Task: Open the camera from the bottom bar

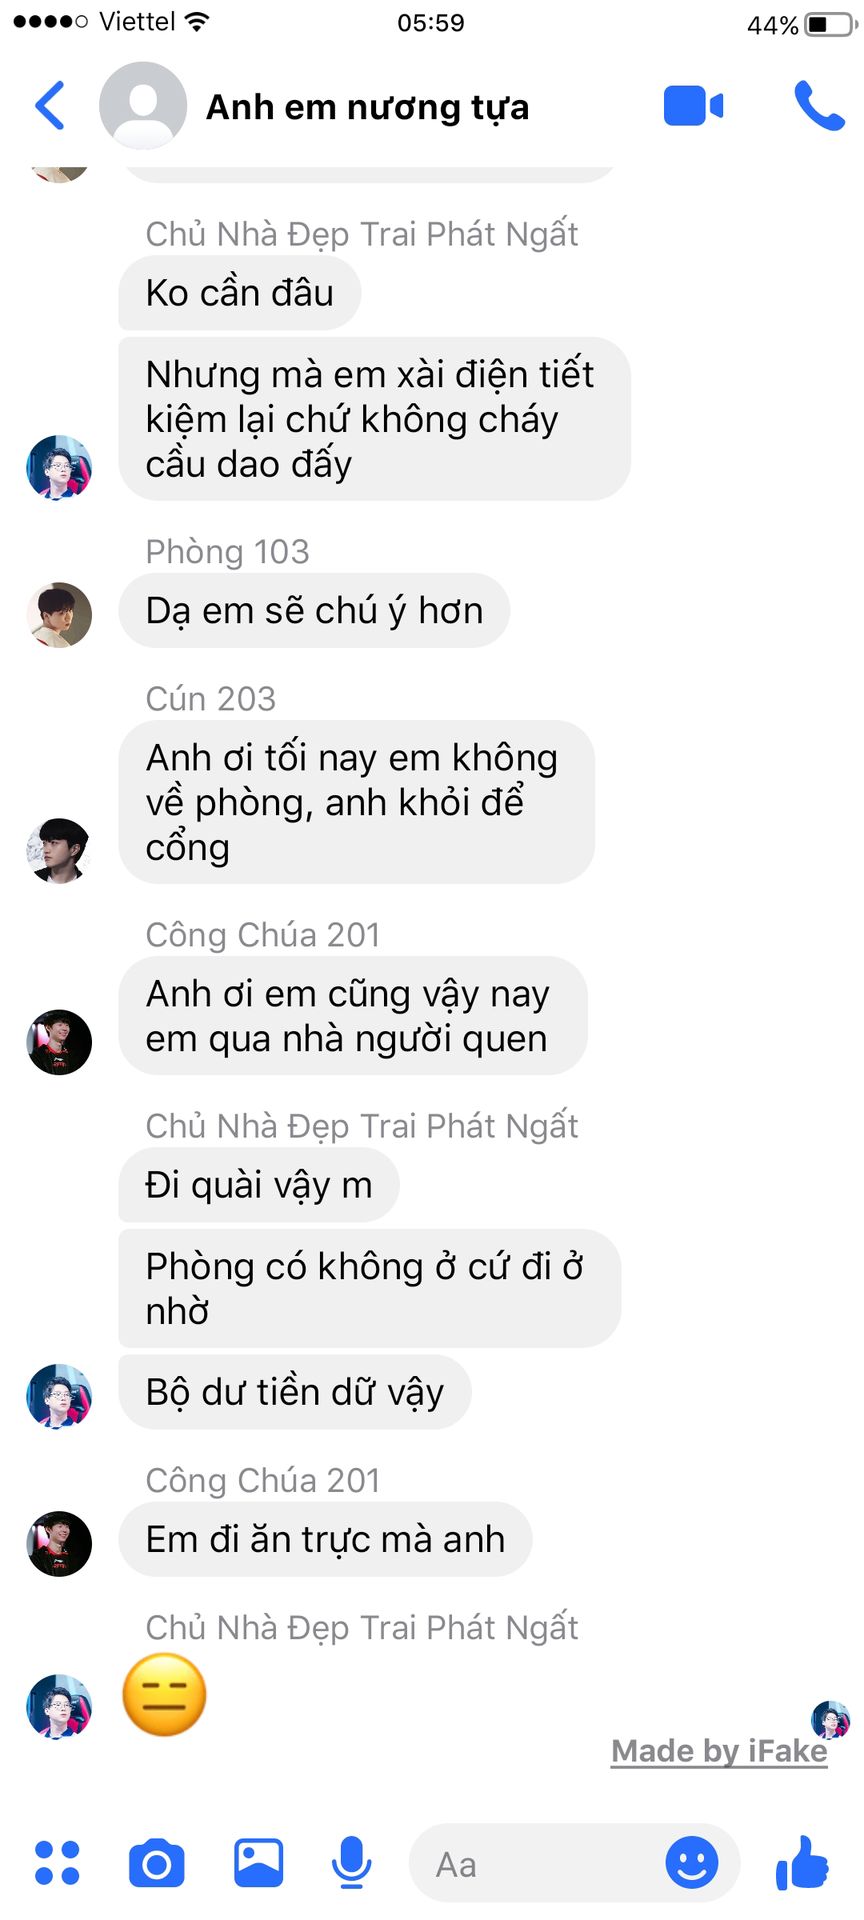Action: tap(157, 1863)
